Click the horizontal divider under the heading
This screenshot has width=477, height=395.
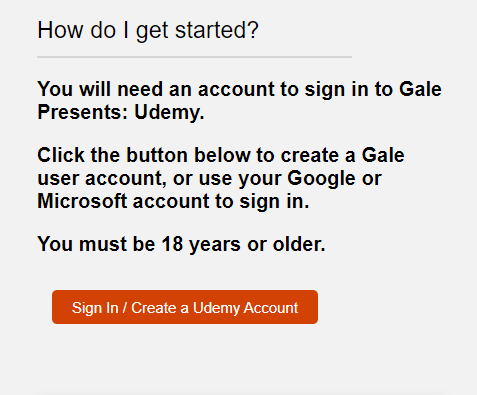[194, 57]
